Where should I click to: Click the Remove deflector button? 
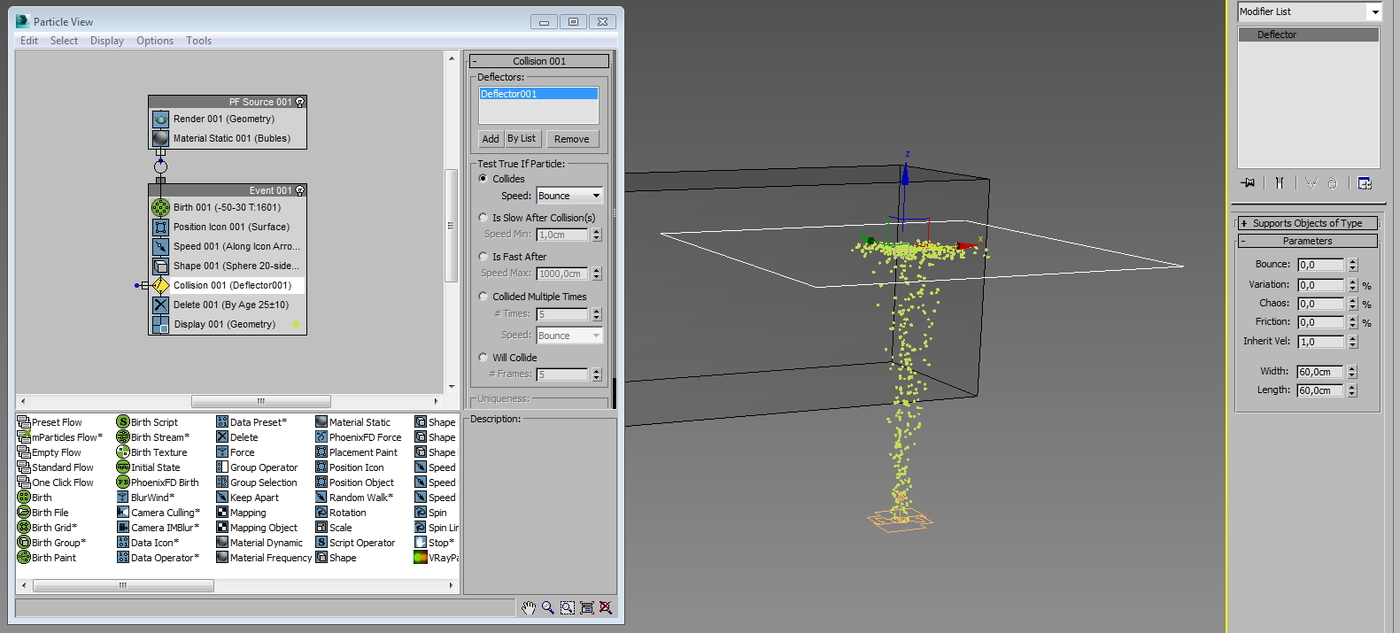(572, 139)
